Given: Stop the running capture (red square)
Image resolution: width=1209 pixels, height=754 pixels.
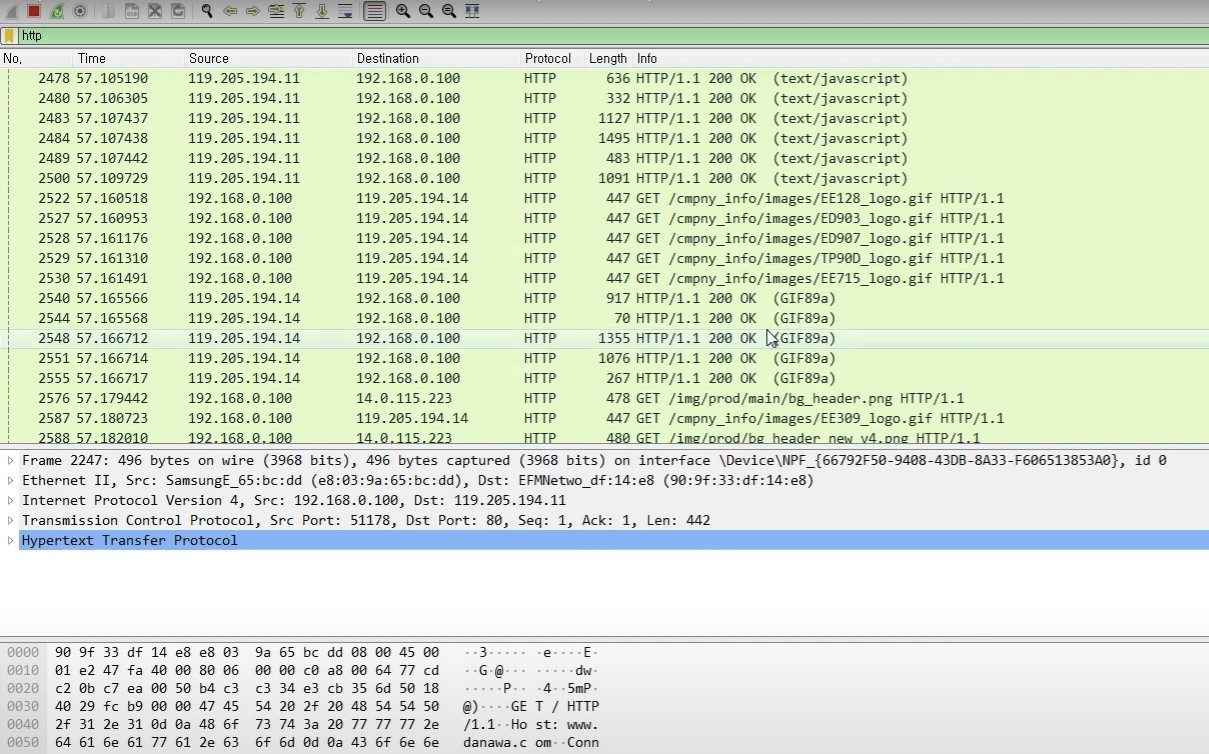Looking at the screenshot, I should click(34, 11).
